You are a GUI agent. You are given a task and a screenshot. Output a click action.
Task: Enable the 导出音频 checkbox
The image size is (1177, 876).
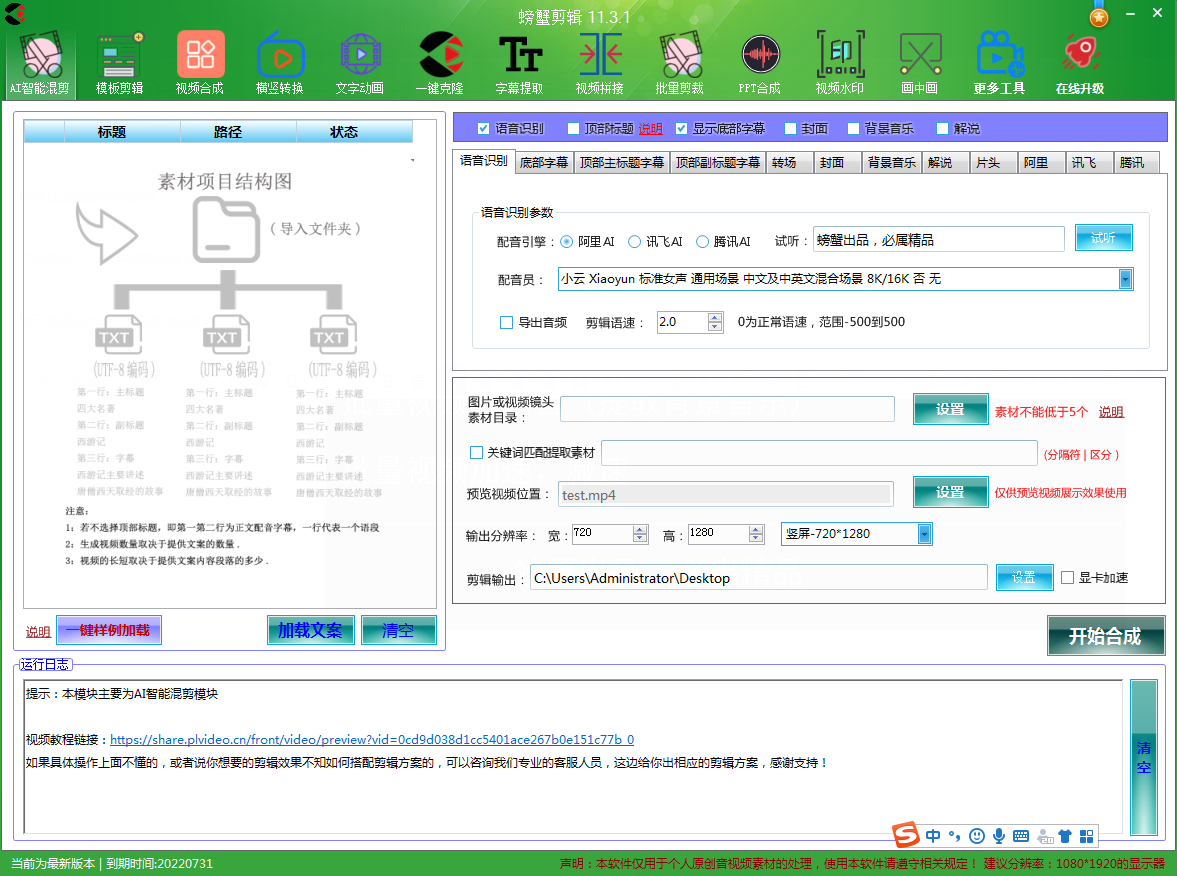[506, 322]
